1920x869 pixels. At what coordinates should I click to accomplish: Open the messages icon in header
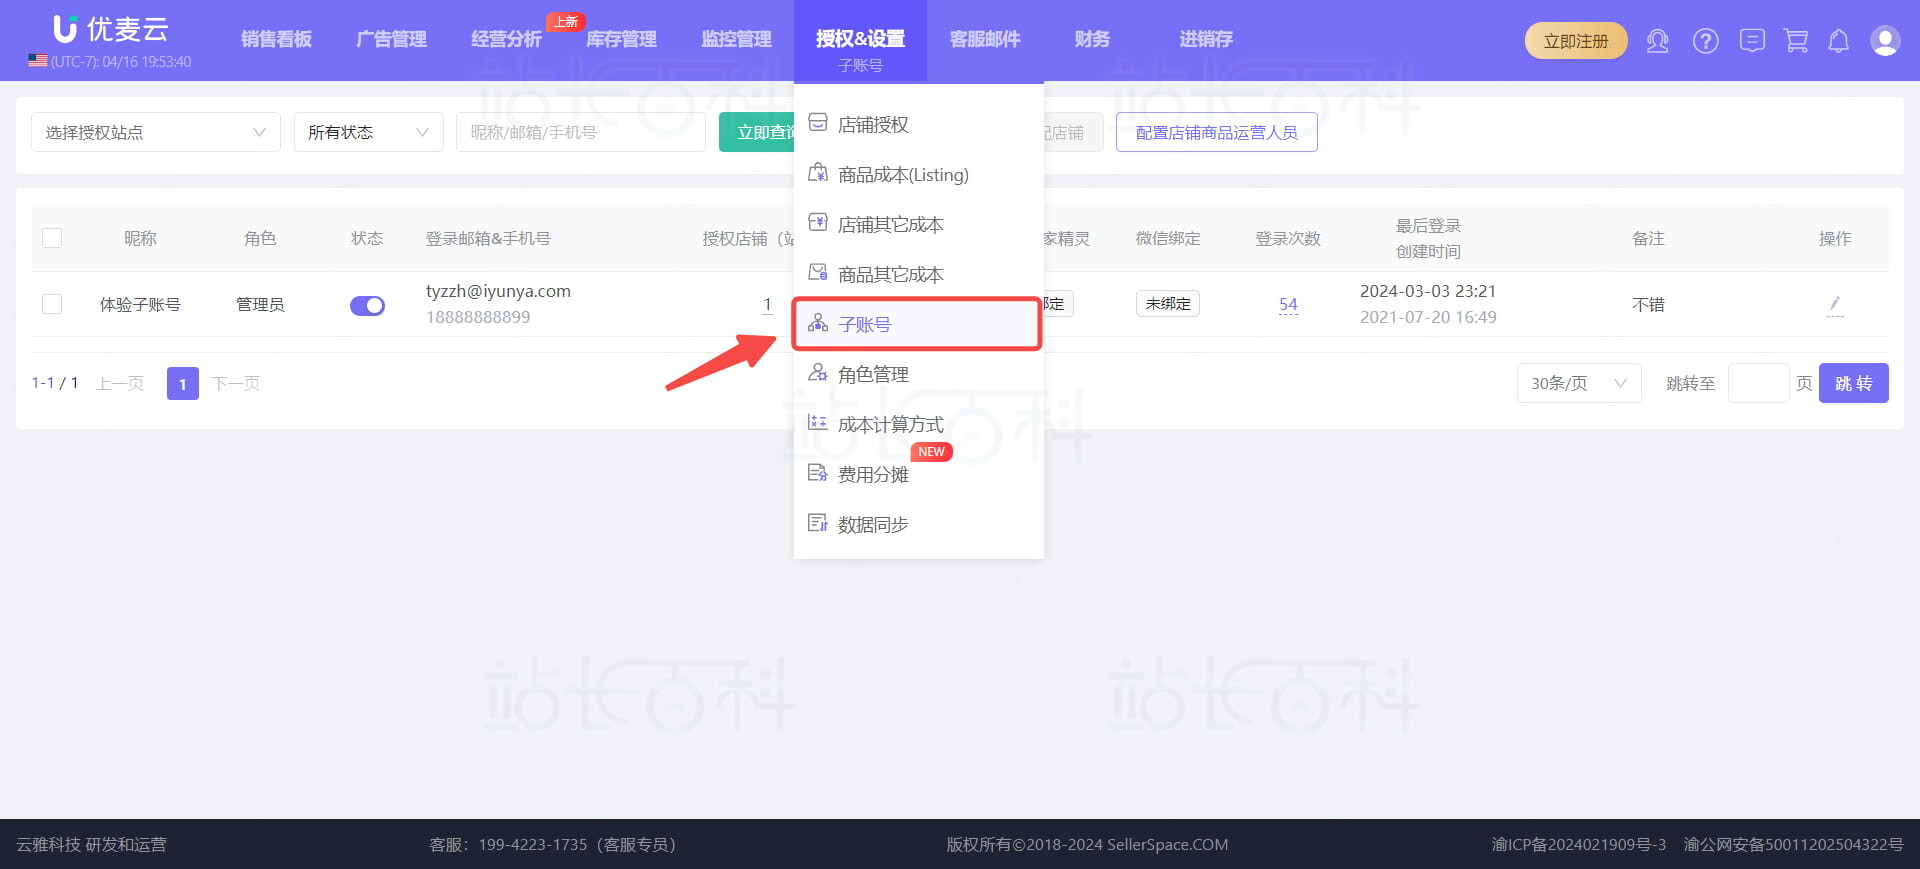click(x=1752, y=41)
